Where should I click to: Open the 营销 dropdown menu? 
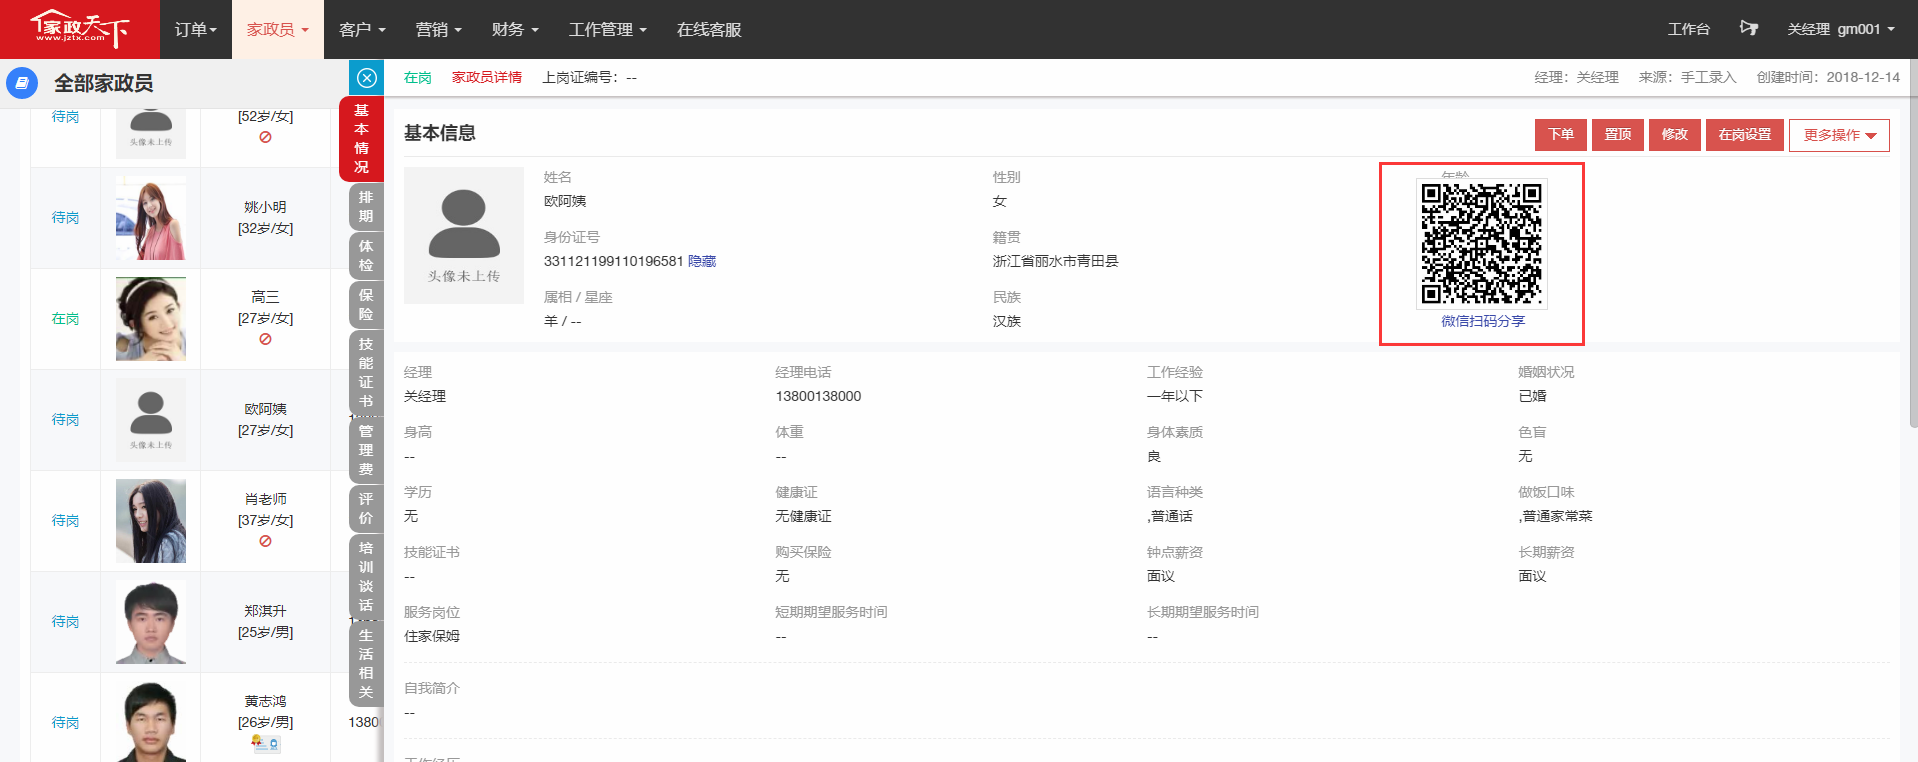tap(438, 29)
